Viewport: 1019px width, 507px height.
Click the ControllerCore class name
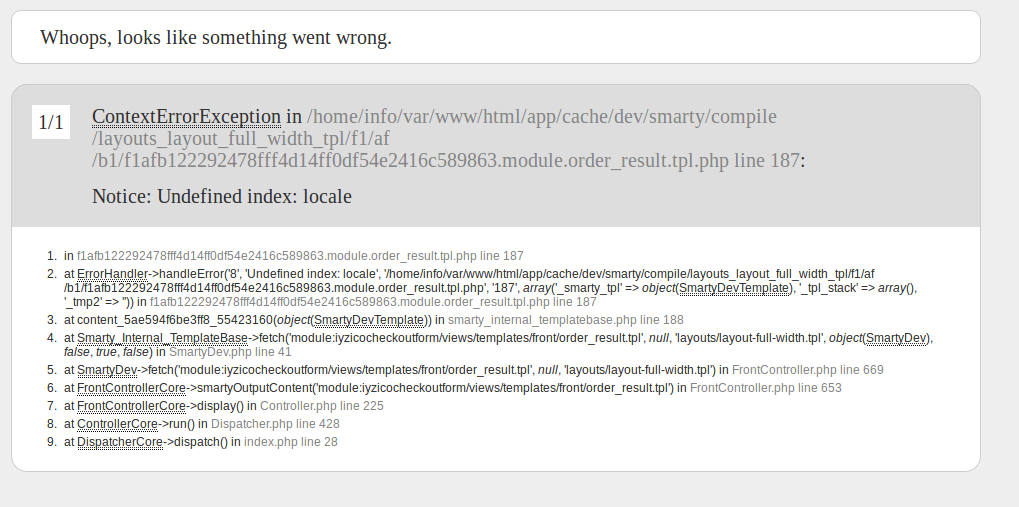(x=118, y=424)
